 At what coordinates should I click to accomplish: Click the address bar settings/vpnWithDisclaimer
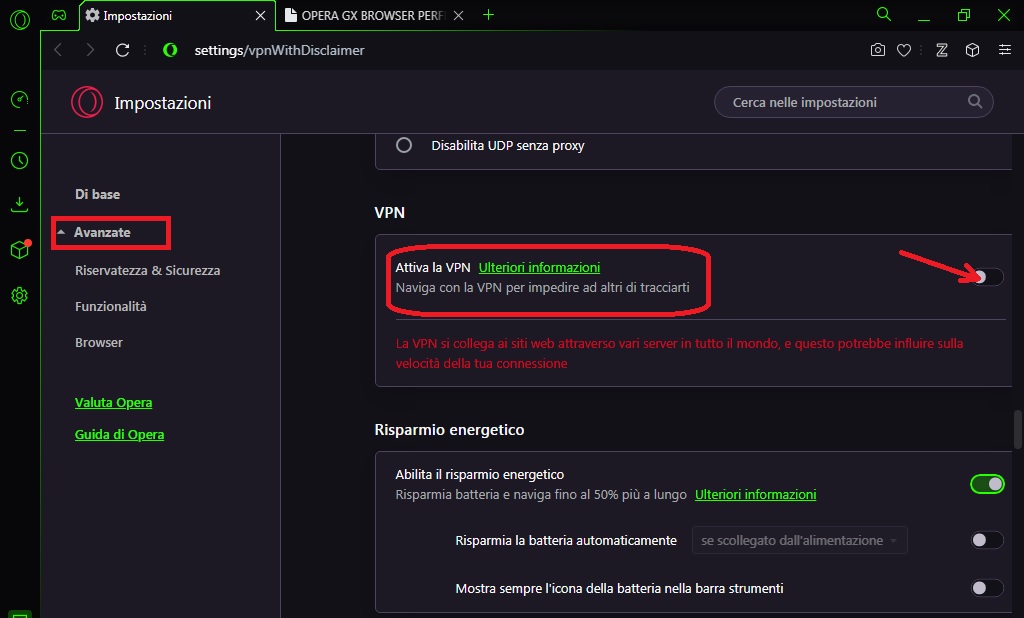(280, 50)
